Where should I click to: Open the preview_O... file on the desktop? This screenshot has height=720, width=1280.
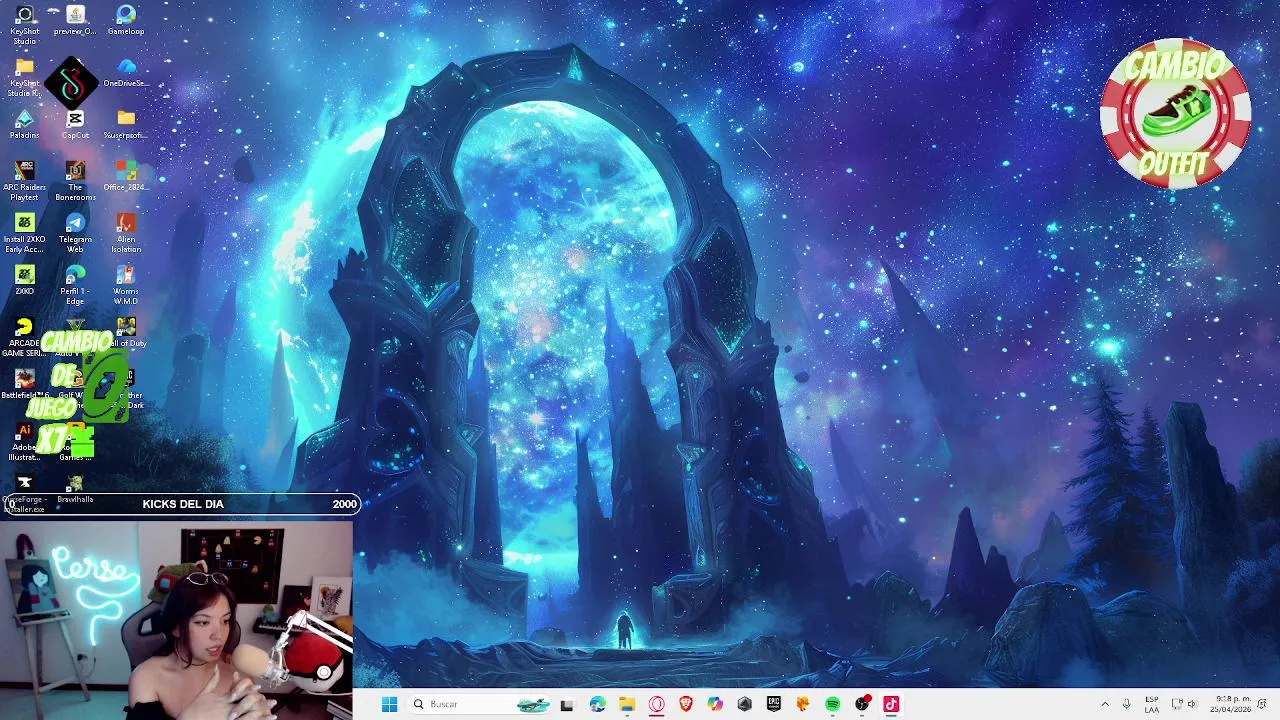[75, 20]
